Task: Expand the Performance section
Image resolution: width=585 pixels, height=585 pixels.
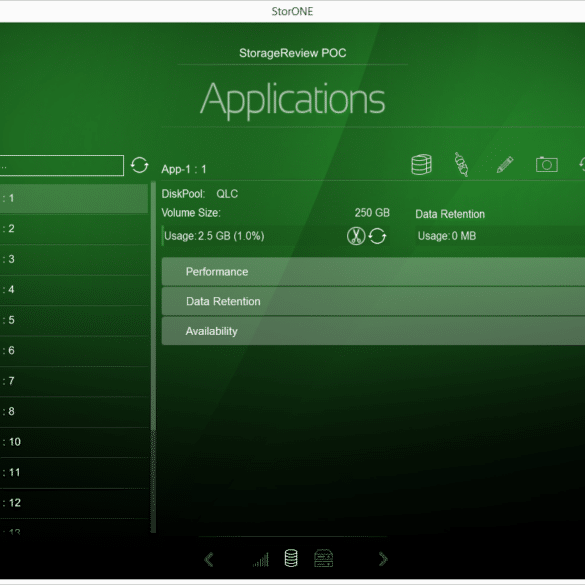Action: click(373, 272)
